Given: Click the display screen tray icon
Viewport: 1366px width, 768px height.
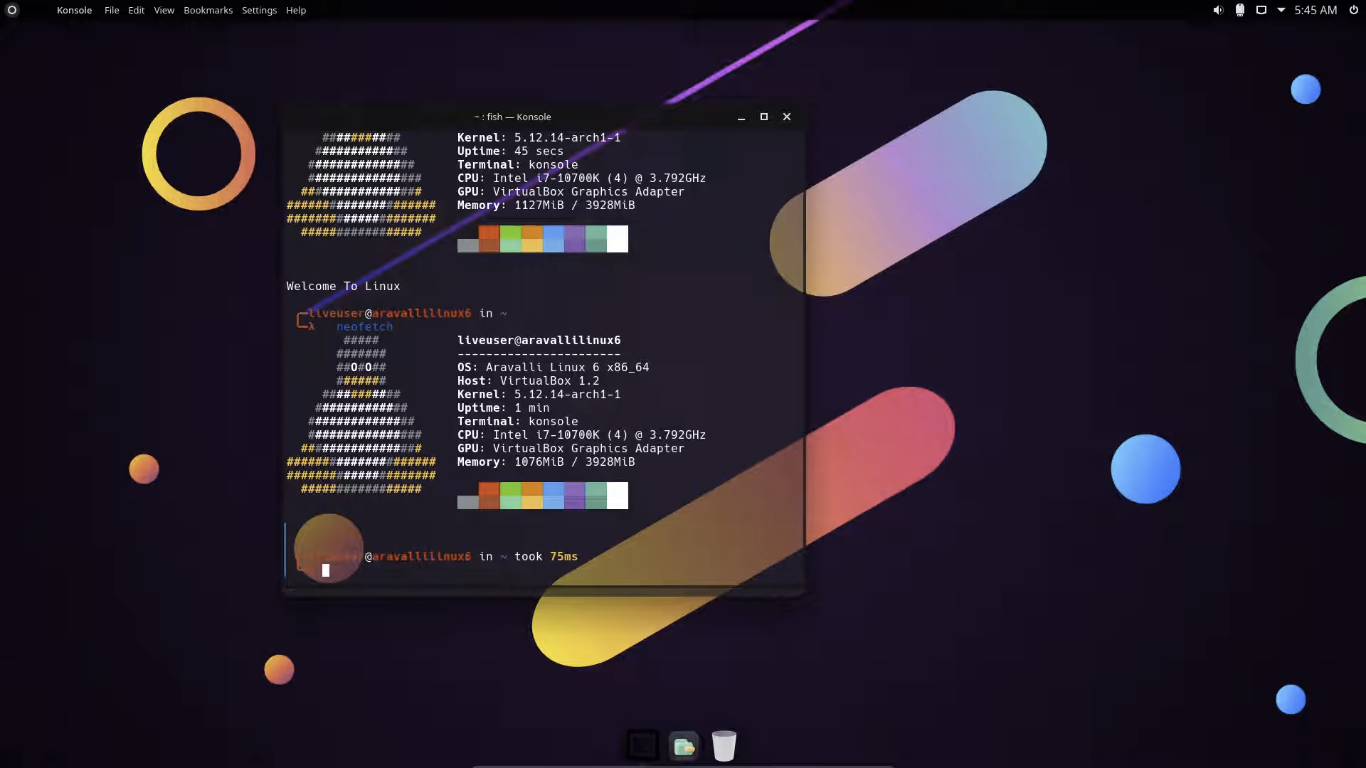Looking at the screenshot, I should pyautogui.click(x=1261, y=10).
